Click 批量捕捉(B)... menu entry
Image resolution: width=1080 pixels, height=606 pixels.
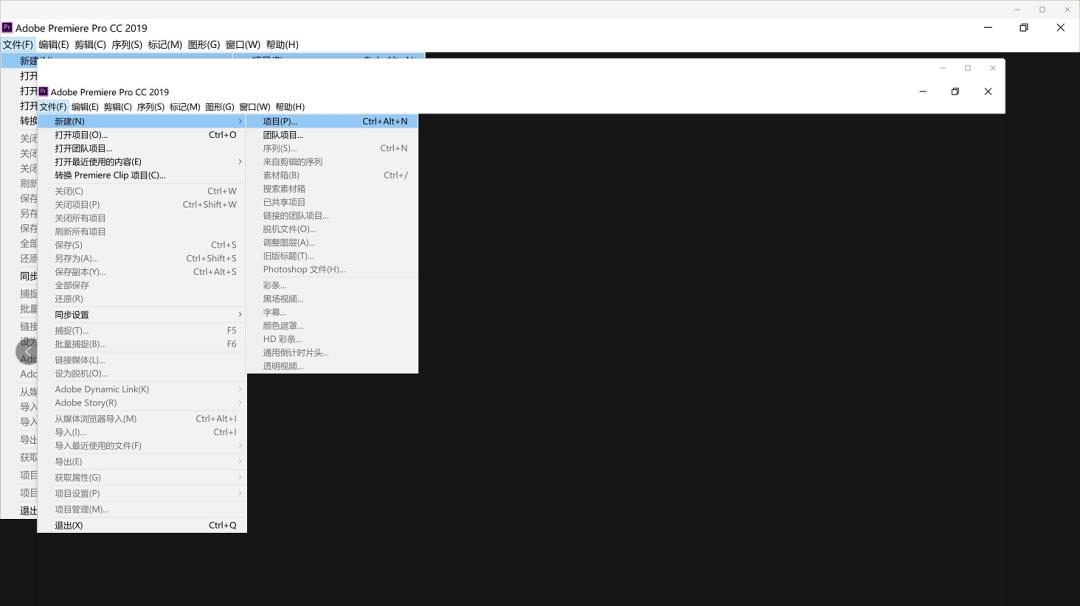pos(142,344)
